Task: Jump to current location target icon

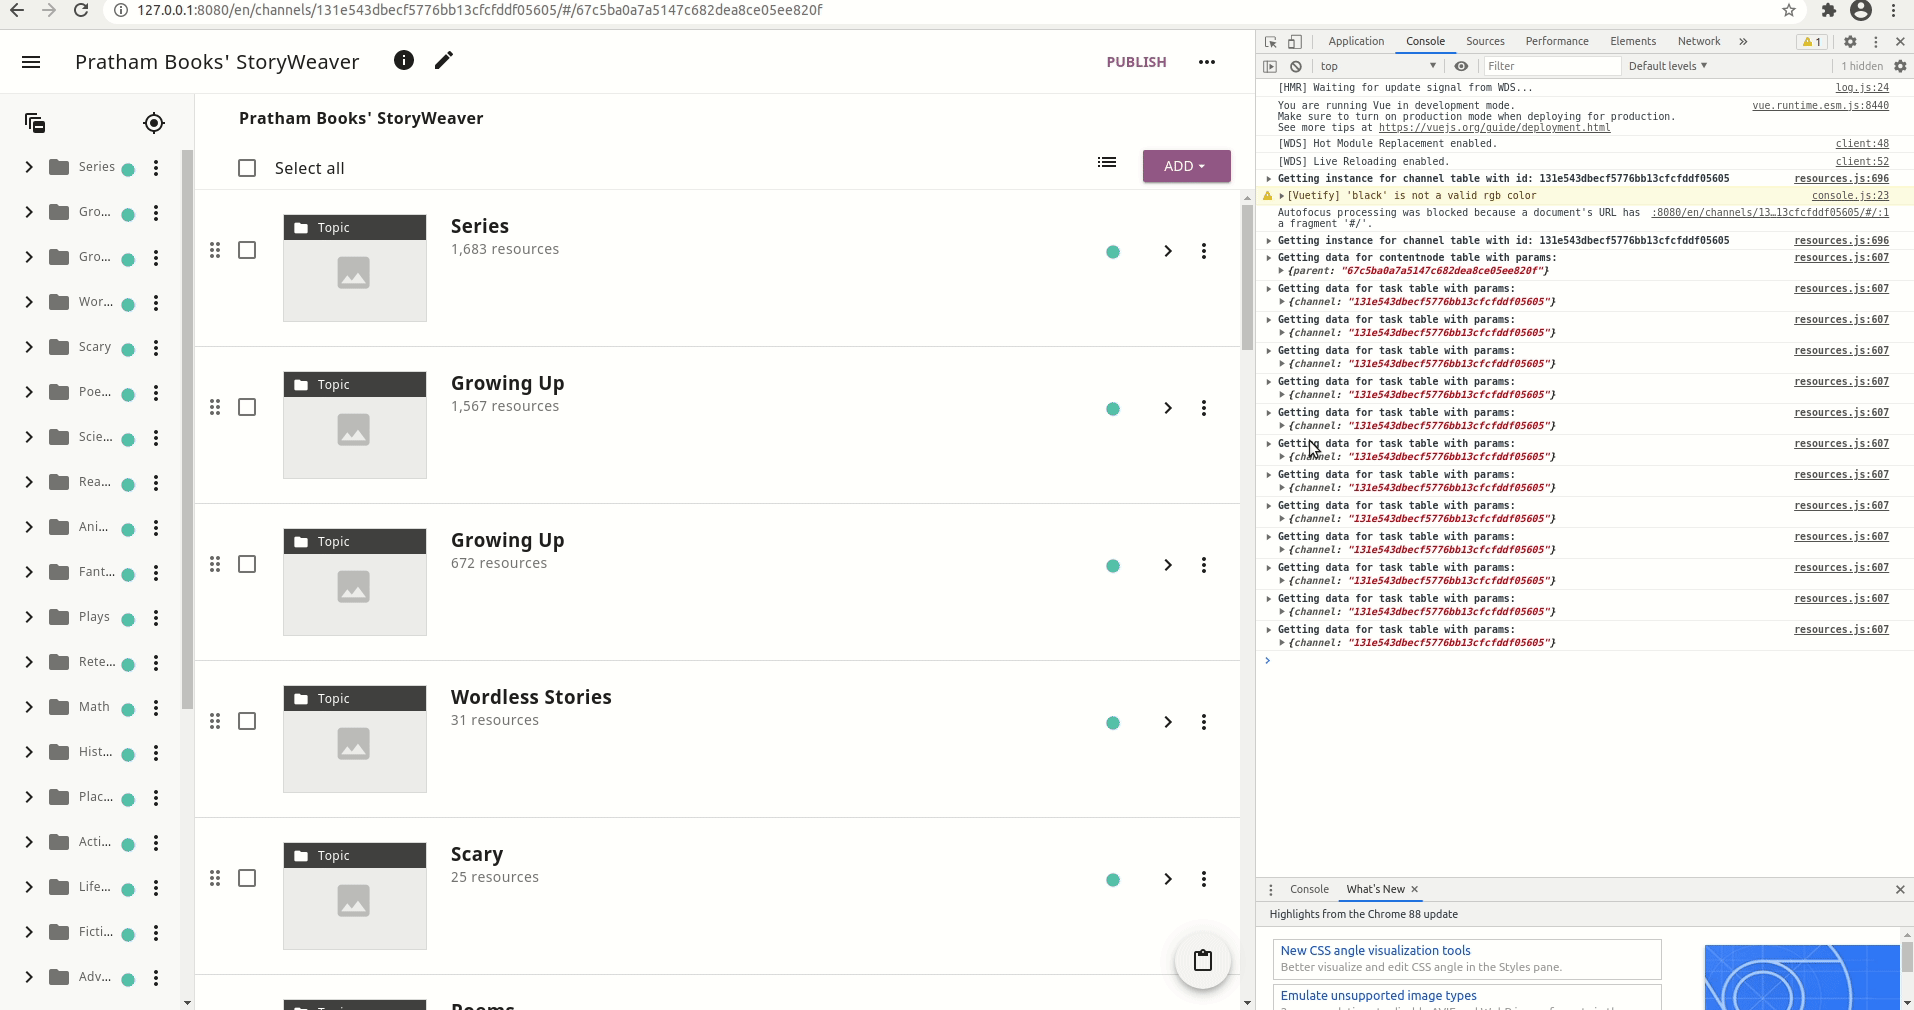Action: click(154, 123)
